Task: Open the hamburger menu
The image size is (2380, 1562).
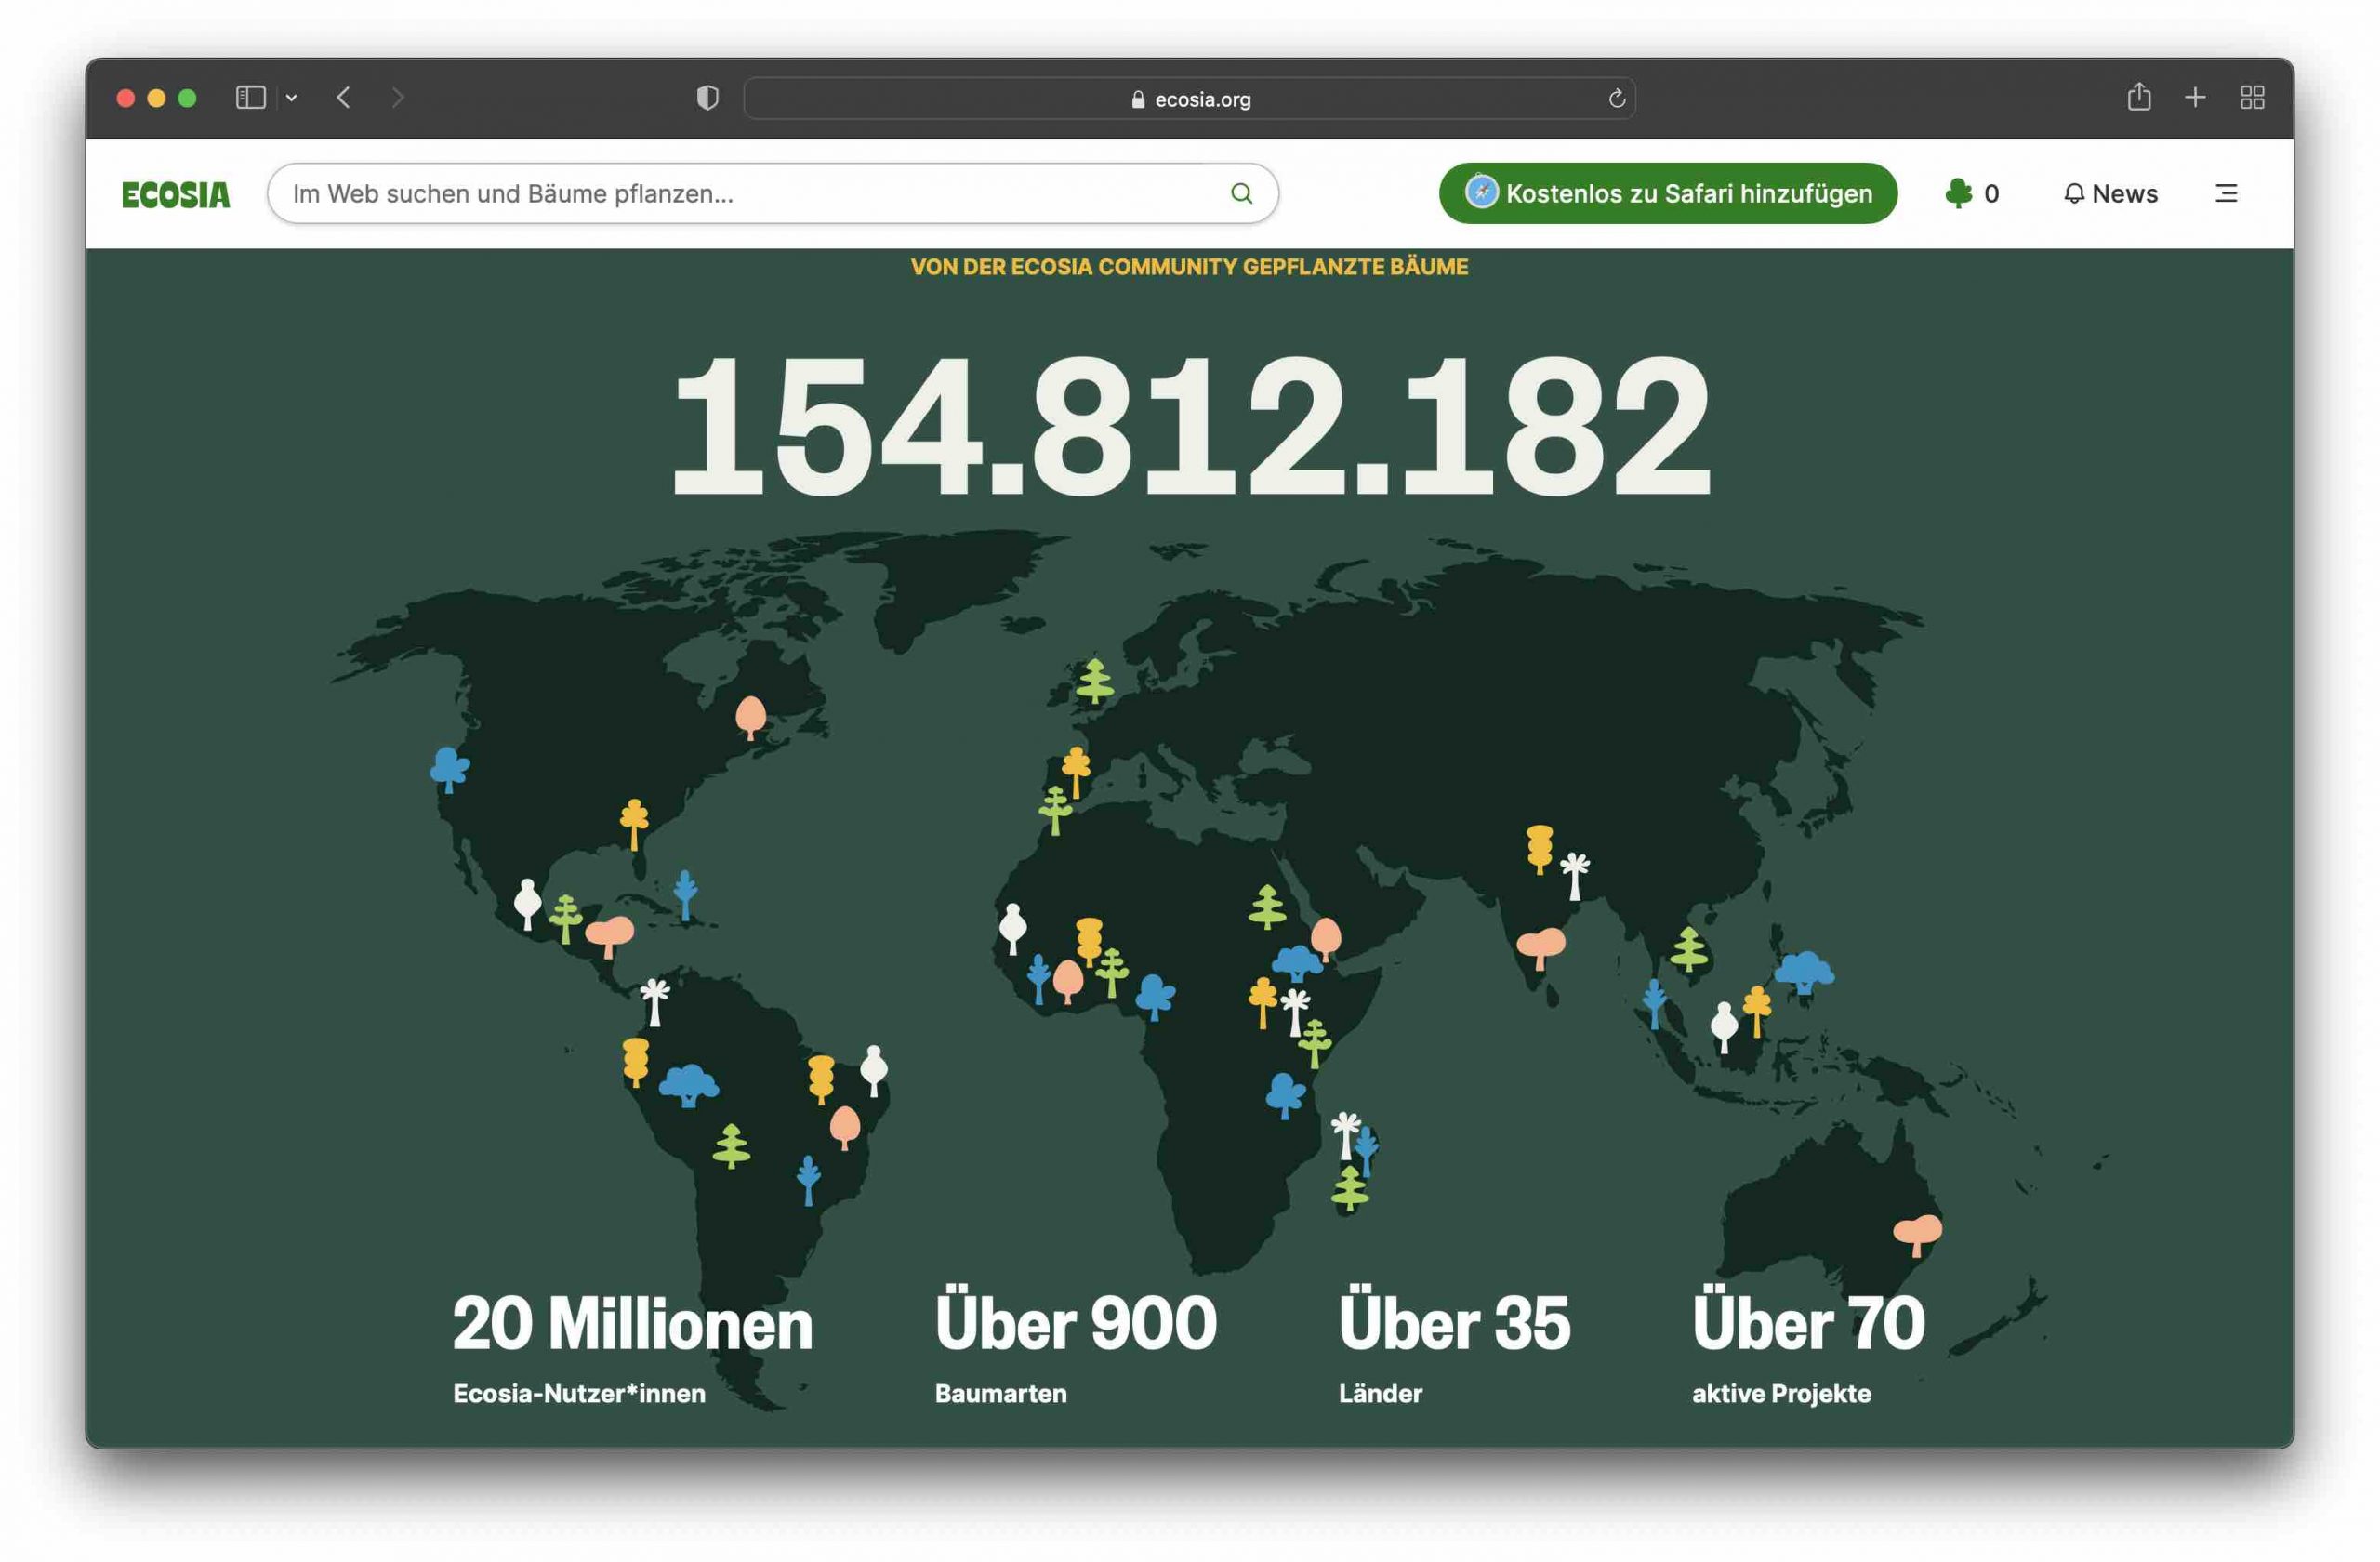Action: tap(2226, 193)
